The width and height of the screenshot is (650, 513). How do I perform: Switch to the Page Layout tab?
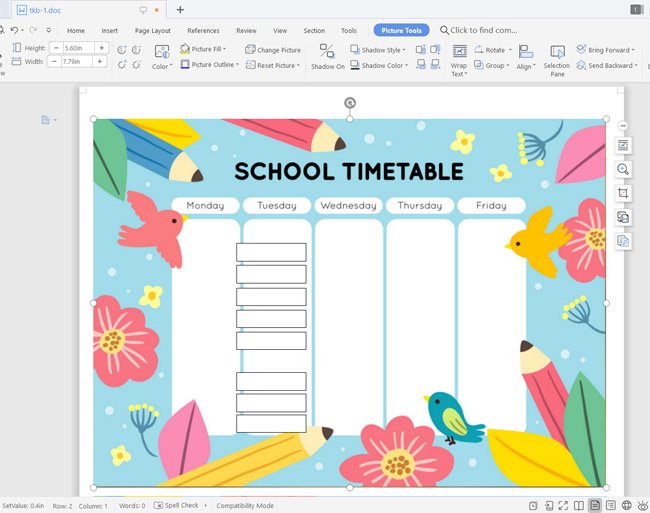[x=153, y=31]
